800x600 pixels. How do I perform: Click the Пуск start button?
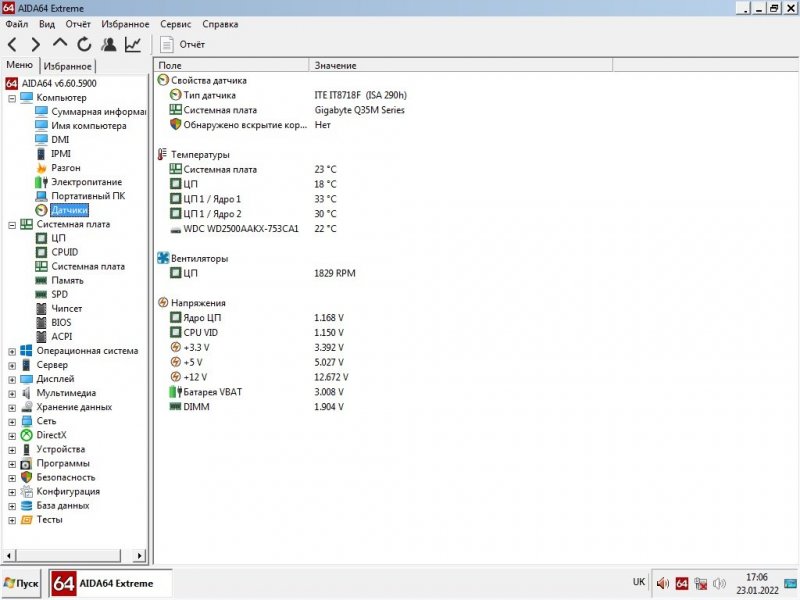click(22, 583)
